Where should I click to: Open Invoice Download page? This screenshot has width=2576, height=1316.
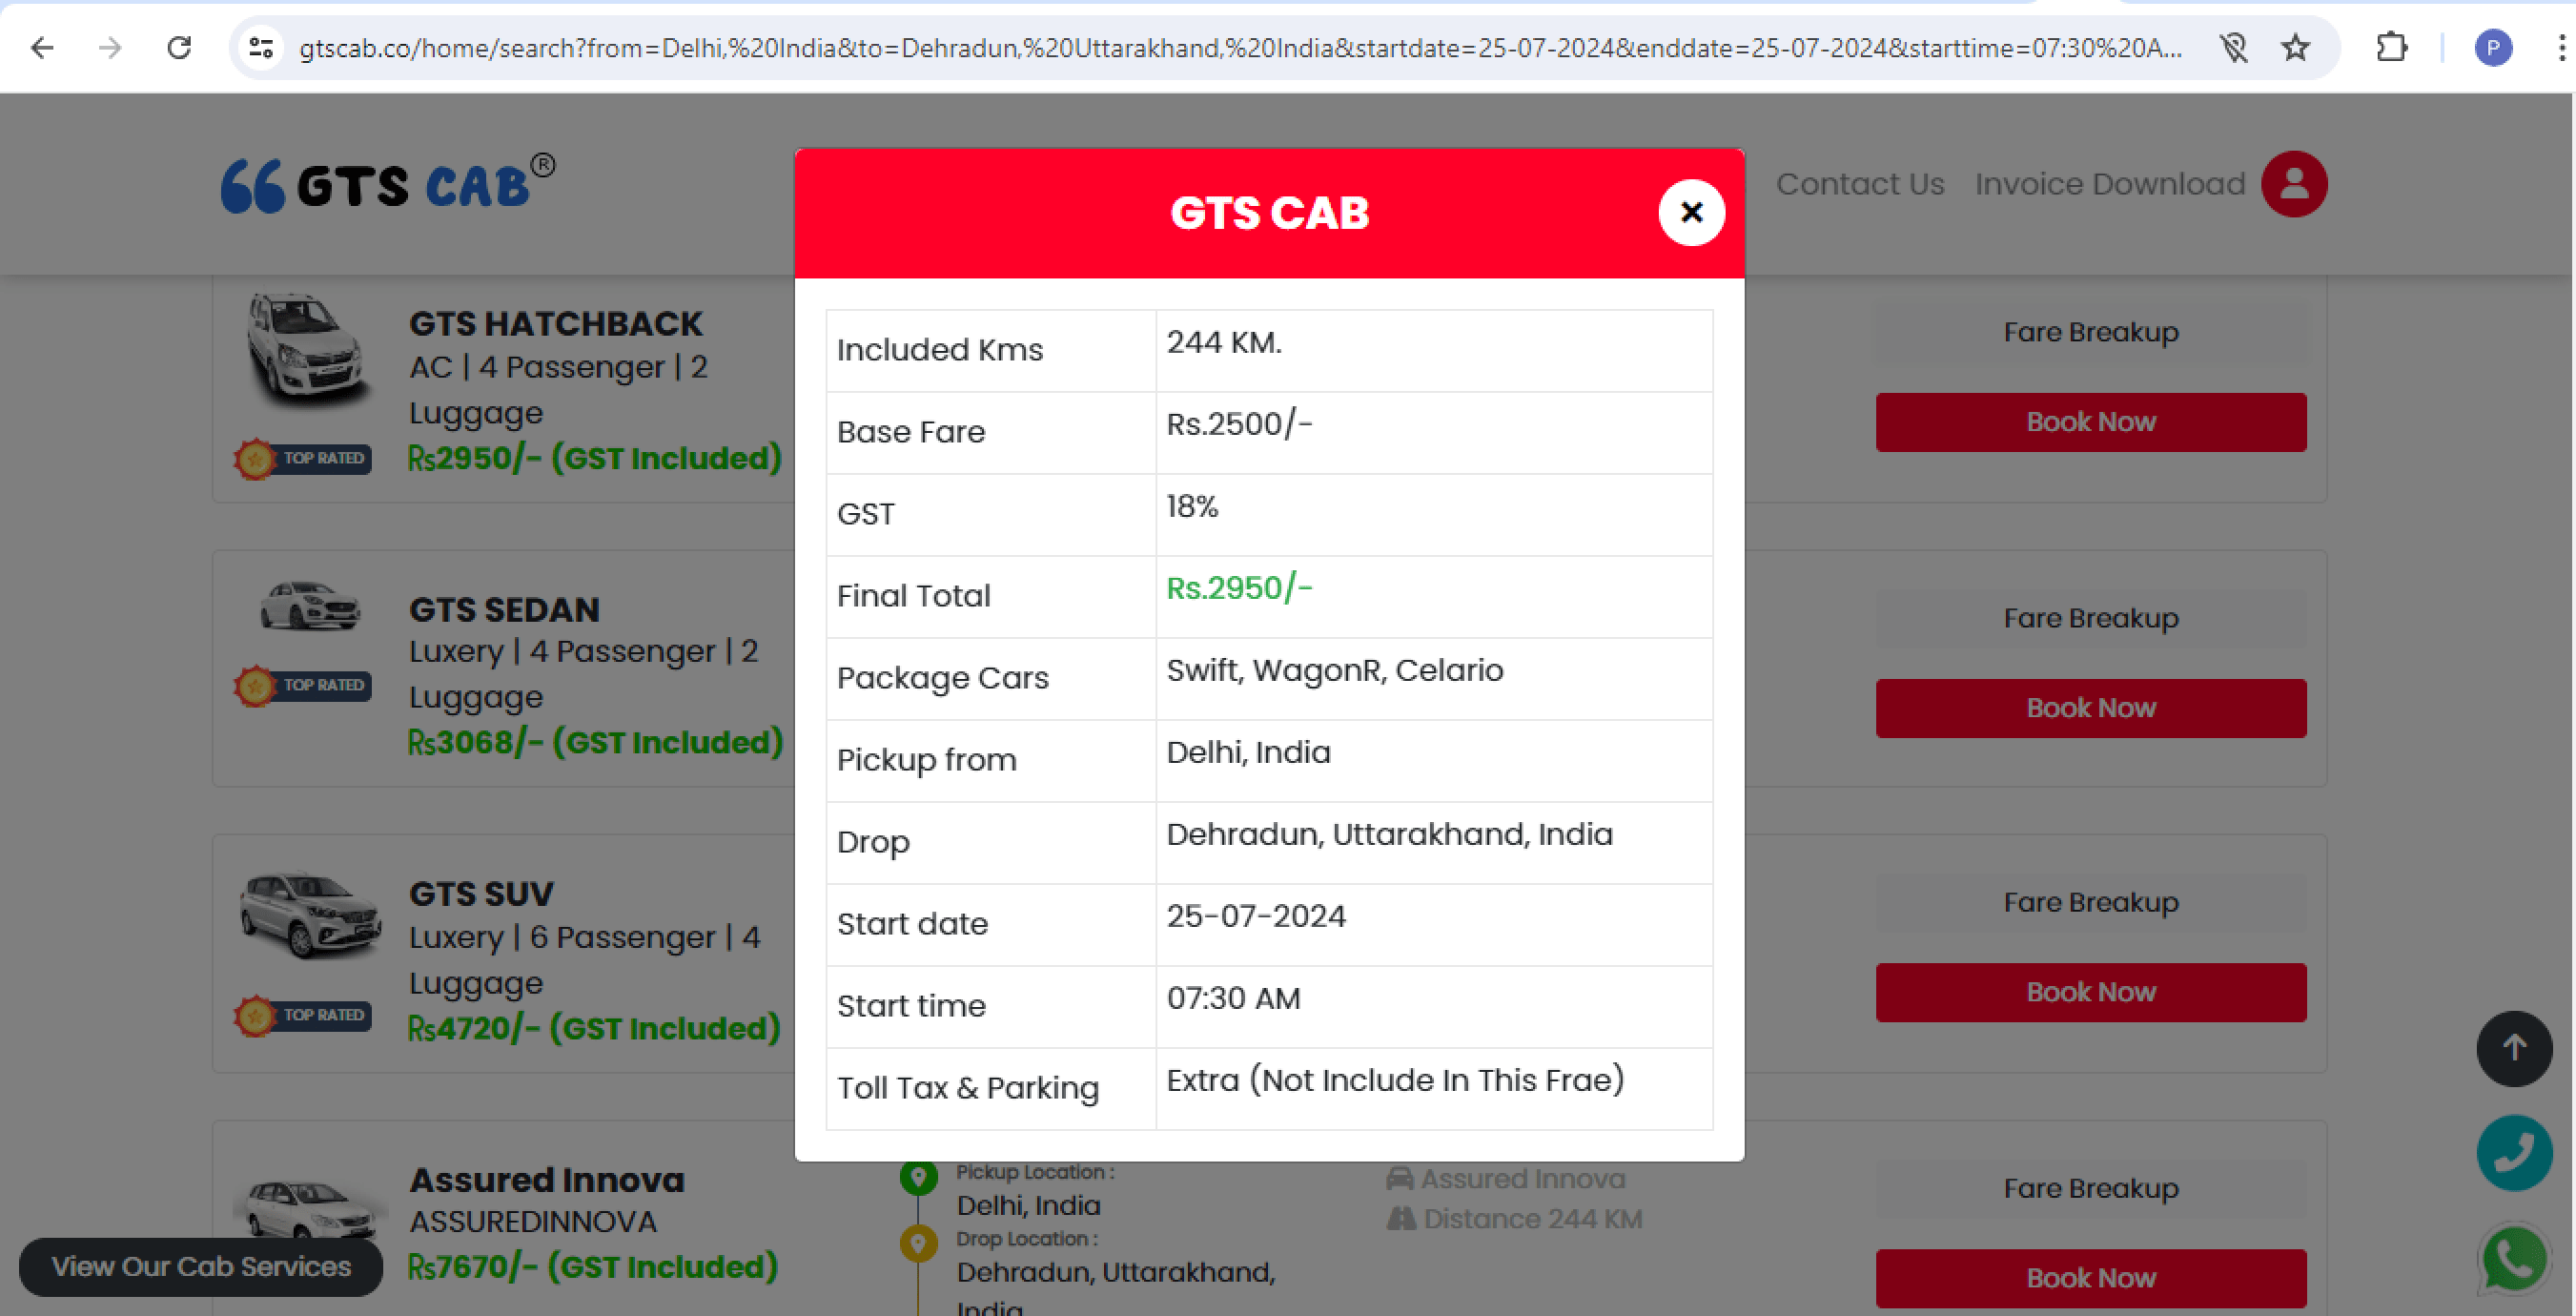tap(2110, 184)
